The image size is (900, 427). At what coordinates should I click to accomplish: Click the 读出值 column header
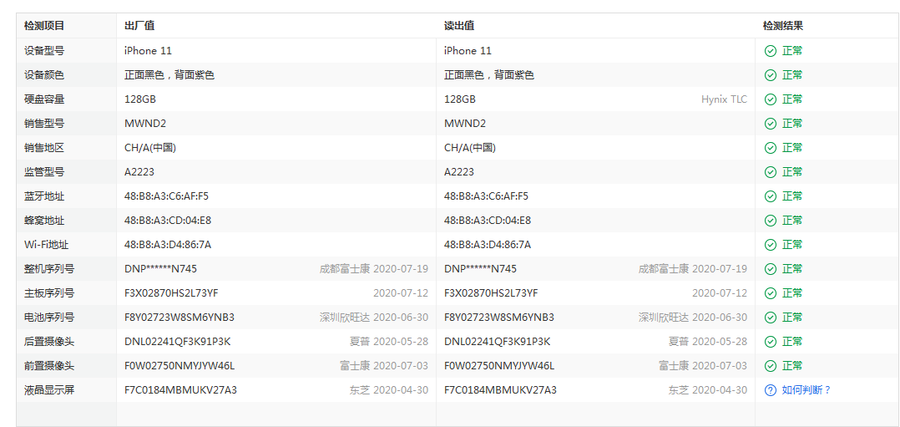pyautogui.click(x=459, y=26)
